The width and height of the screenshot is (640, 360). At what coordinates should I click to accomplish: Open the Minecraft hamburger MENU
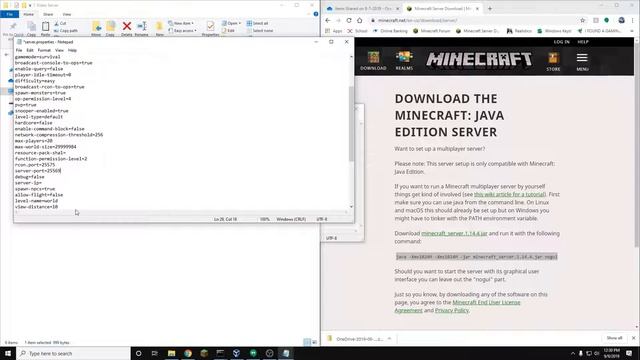point(582,62)
